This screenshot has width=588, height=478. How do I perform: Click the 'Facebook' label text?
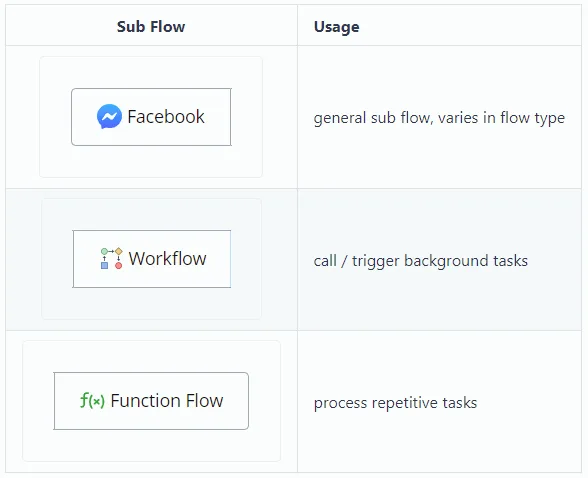(x=166, y=116)
